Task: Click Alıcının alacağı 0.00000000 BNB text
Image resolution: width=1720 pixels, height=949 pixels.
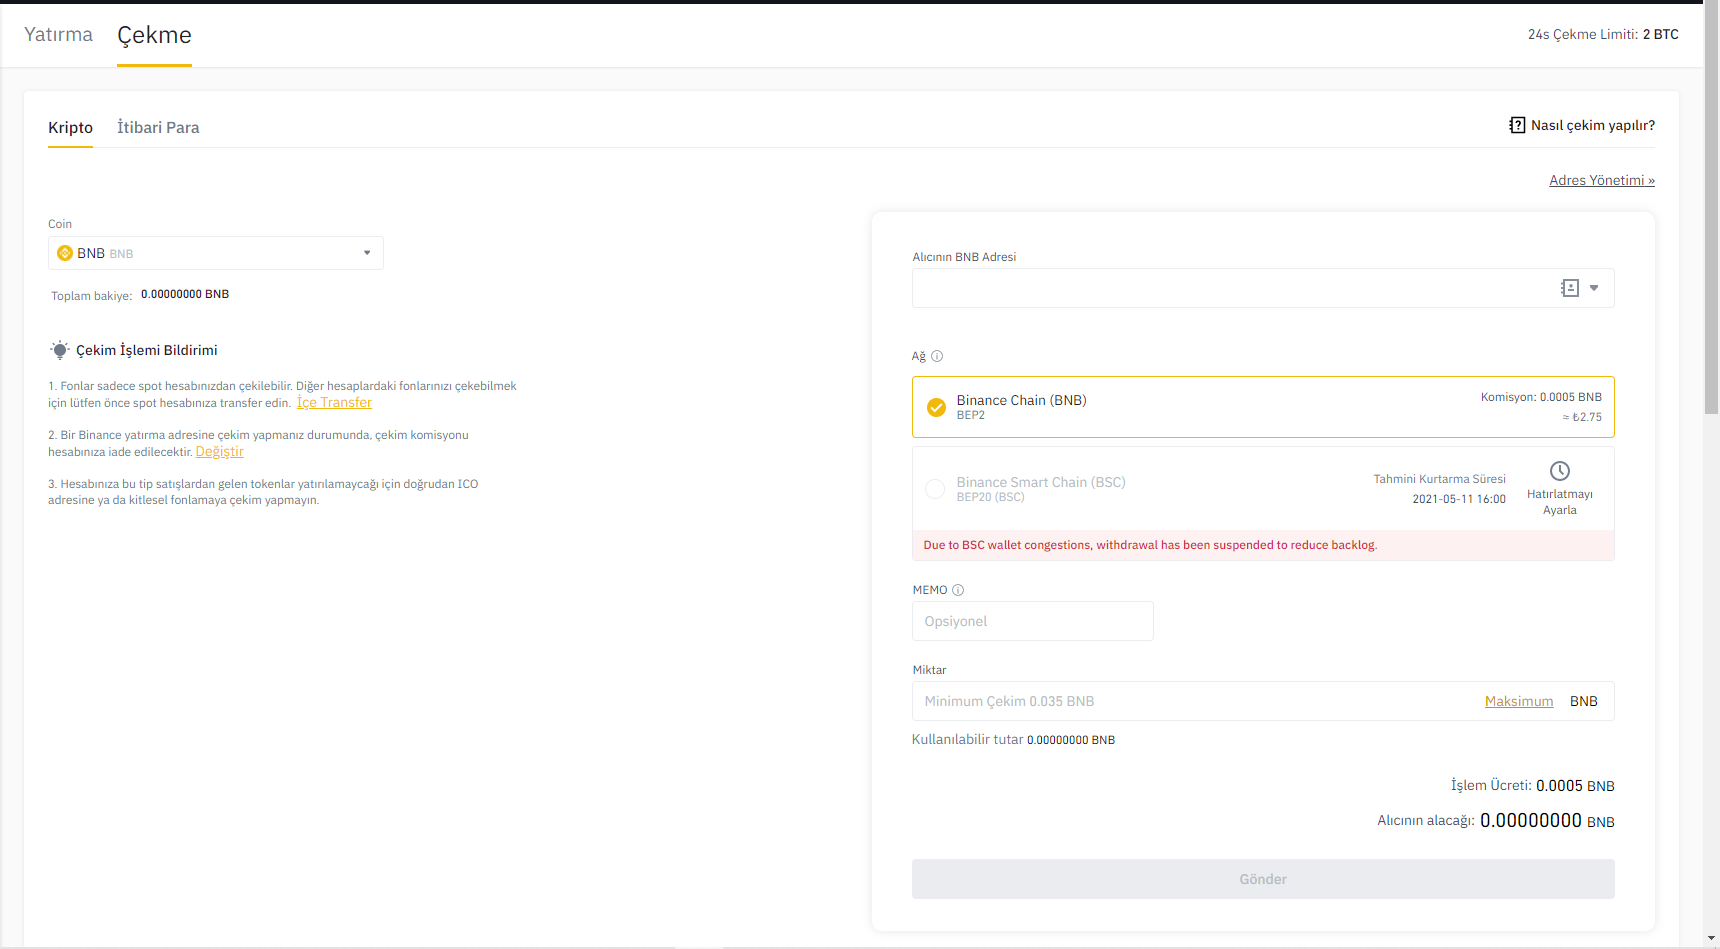Action: click(1496, 821)
